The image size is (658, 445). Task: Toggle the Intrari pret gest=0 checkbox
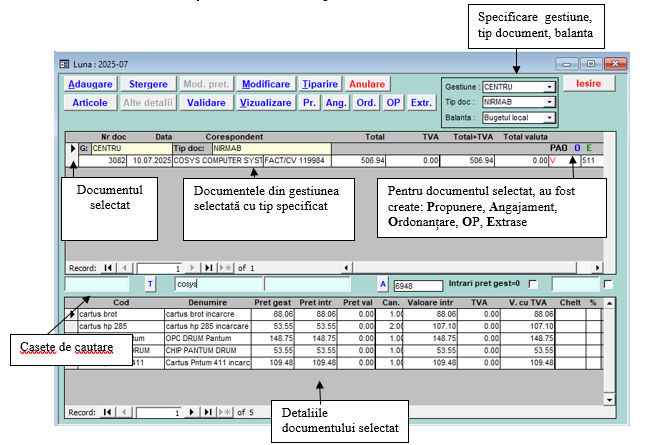532,284
